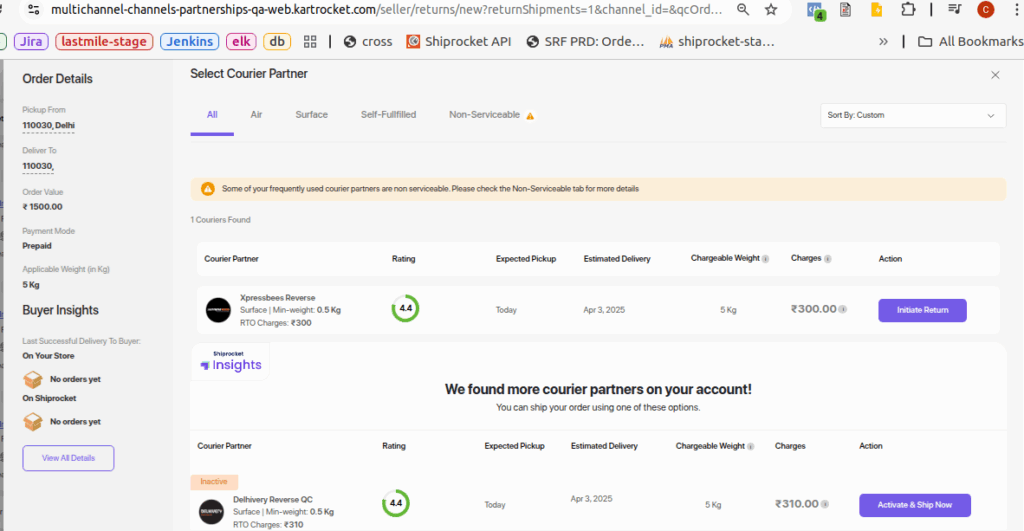
Task: Click the View All Details button
Action: (x=68, y=458)
